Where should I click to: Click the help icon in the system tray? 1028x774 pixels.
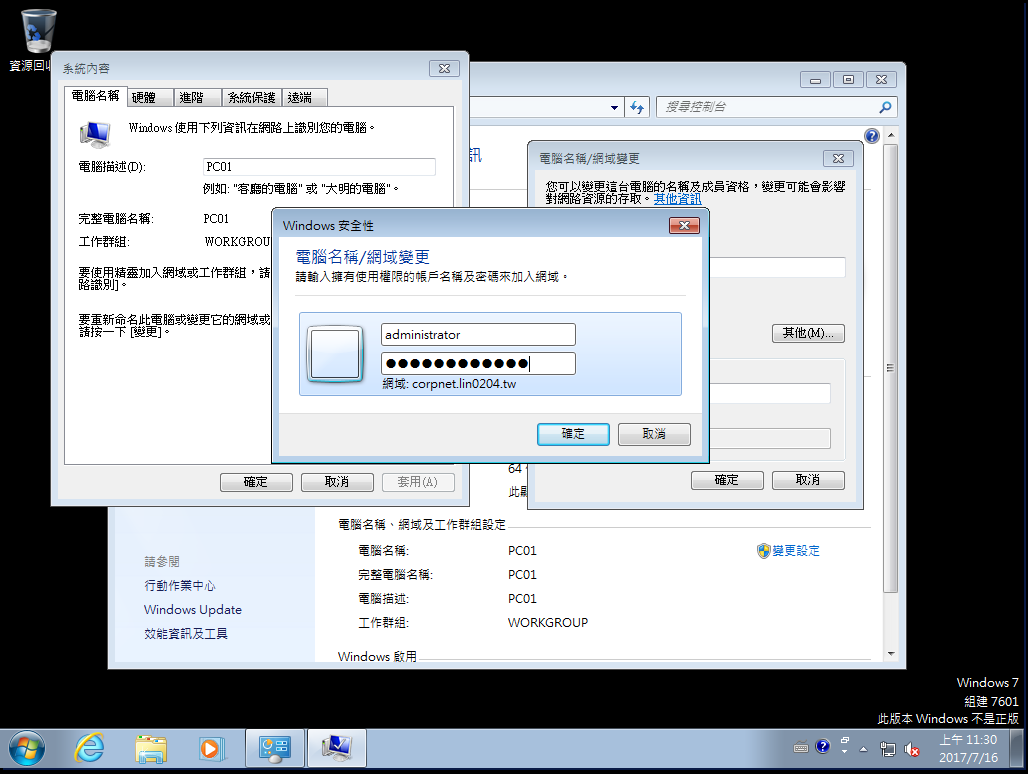tap(823, 746)
